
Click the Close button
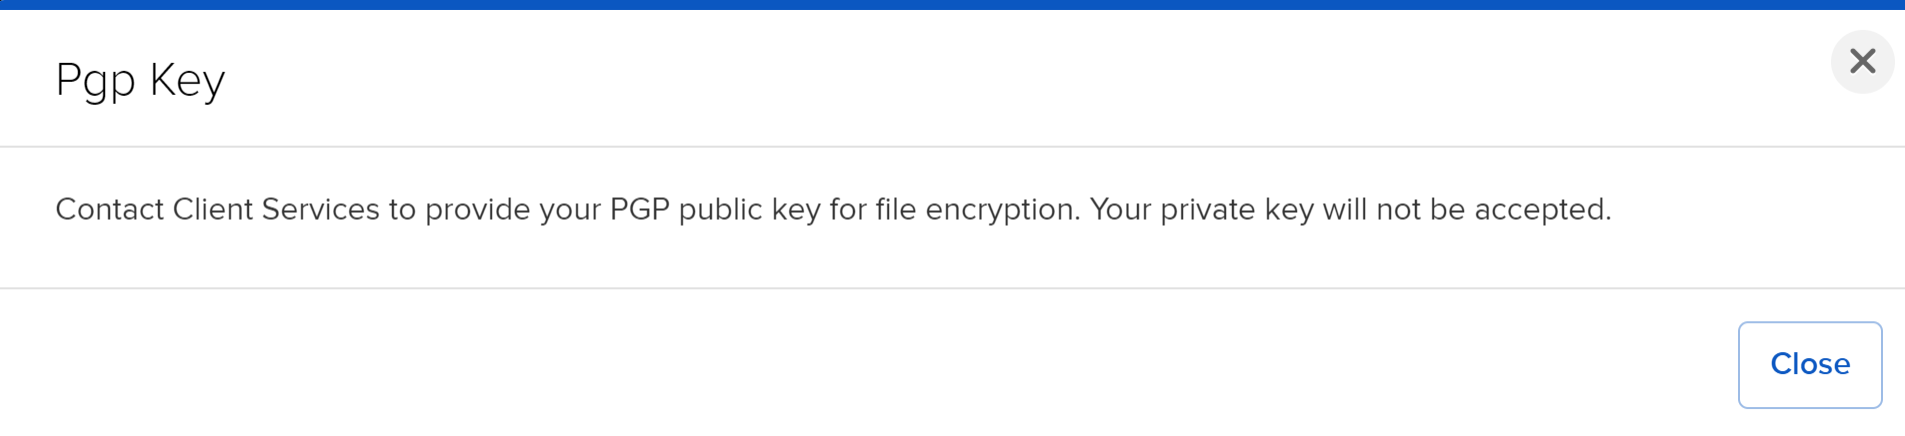(1810, 365)
